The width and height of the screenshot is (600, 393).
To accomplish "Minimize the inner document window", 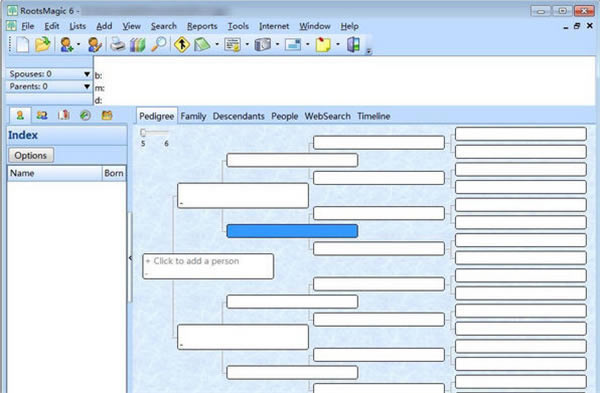I will 566,27.
